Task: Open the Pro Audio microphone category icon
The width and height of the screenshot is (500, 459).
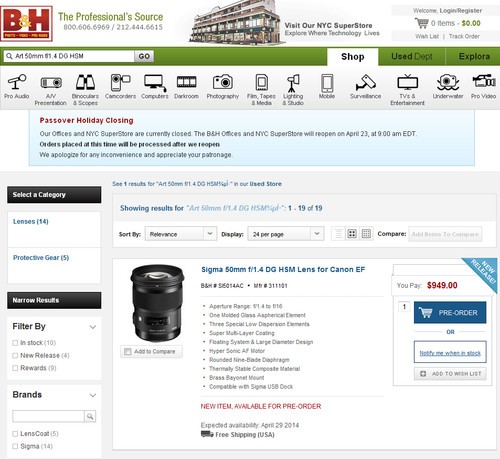Action: 17,82
